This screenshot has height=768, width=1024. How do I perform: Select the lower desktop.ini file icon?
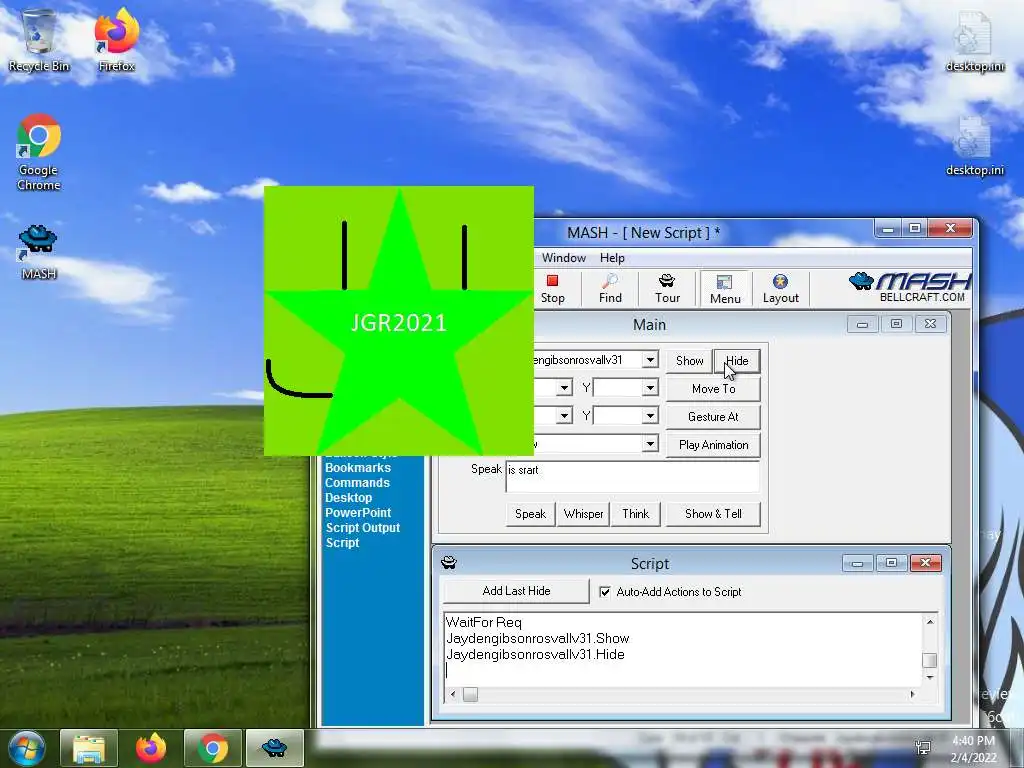click(x=975, y=146)
